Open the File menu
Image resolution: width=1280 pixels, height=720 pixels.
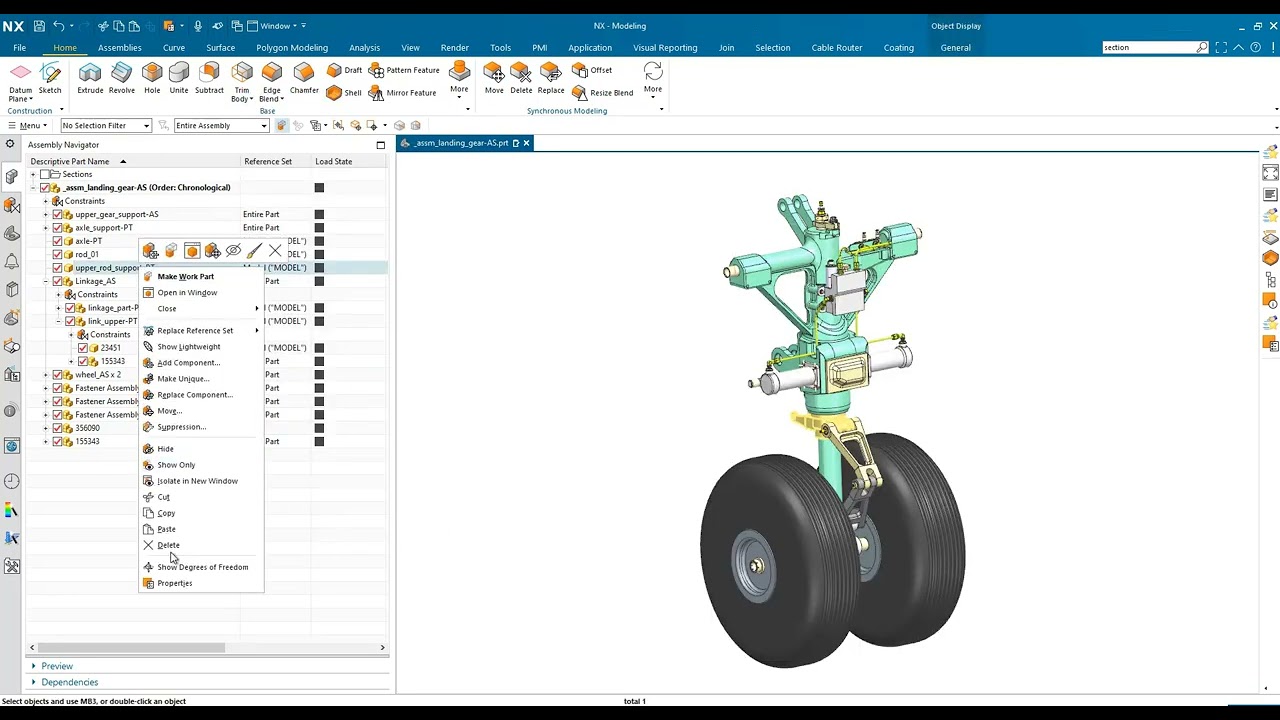tap(19, 47)
